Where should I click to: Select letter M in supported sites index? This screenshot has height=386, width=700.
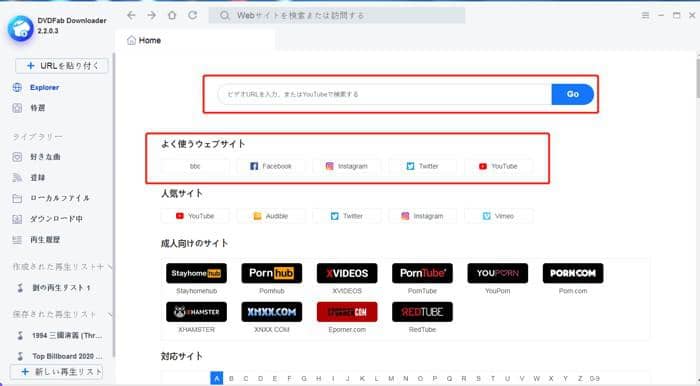tap(391, 378)
